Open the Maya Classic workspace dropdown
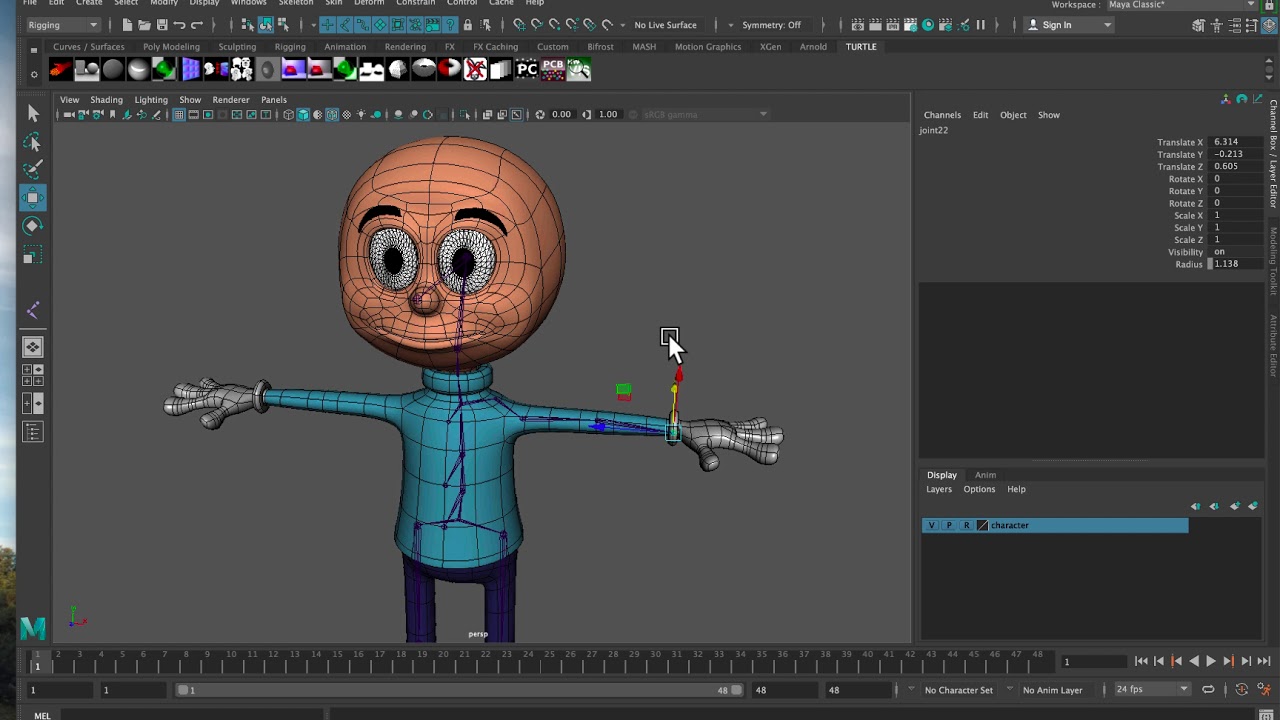 1182,5
